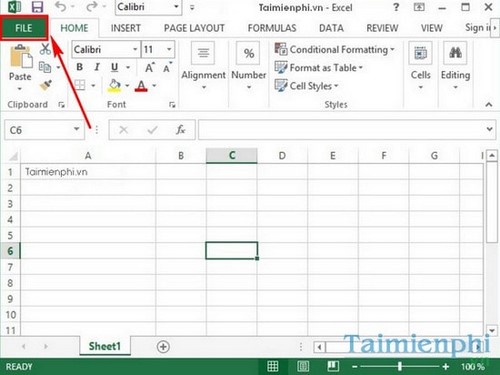Open the Name Box dropdown arrow
The height and width of the screenshot is (375, 500).
(x=77, y=129)
